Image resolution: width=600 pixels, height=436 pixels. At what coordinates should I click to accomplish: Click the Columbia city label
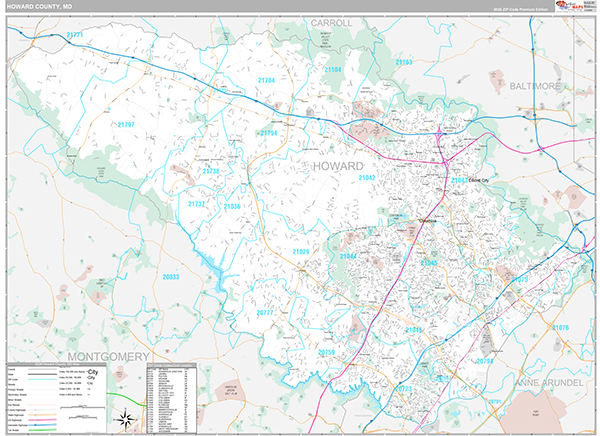(x=401, y=224)
